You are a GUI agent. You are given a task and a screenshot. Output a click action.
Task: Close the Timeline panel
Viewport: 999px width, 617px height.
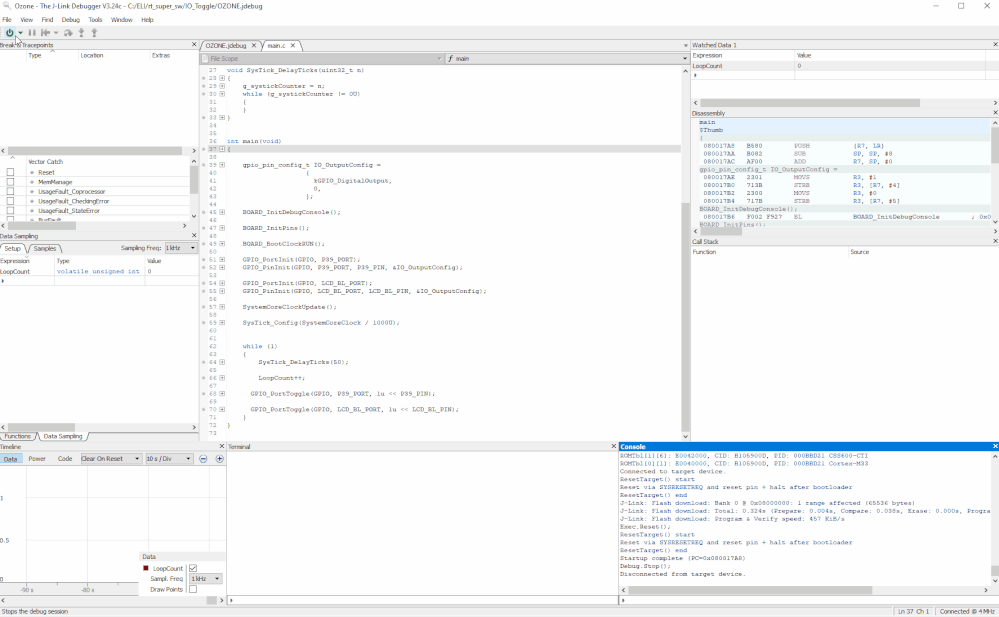coord(222,447)
